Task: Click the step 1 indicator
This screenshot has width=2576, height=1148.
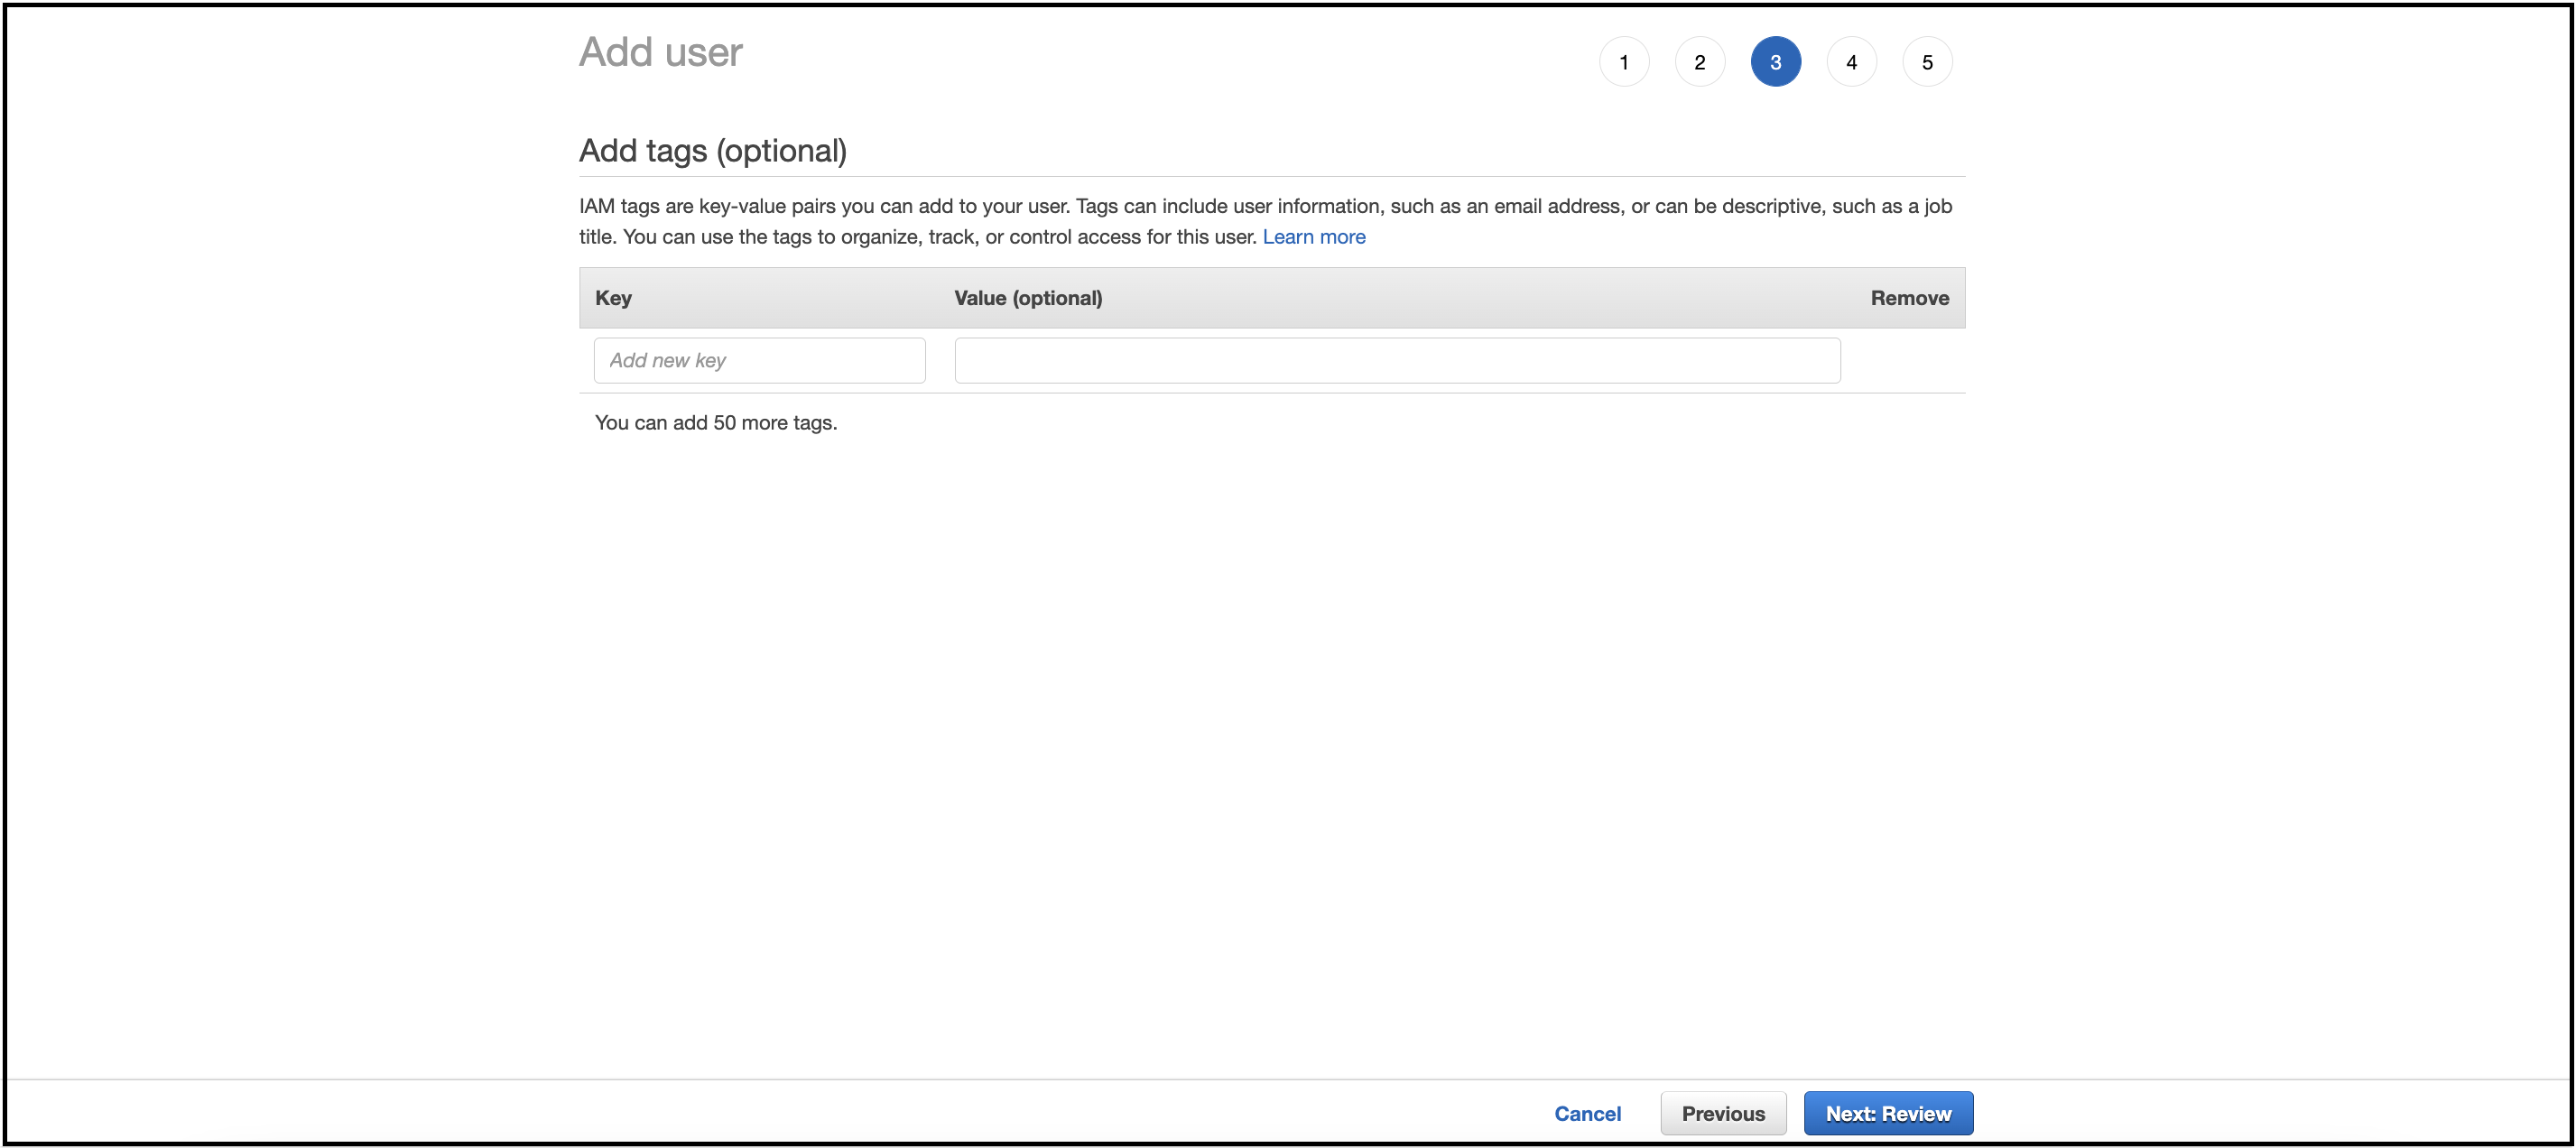Action: click(x=1623, y=60)
